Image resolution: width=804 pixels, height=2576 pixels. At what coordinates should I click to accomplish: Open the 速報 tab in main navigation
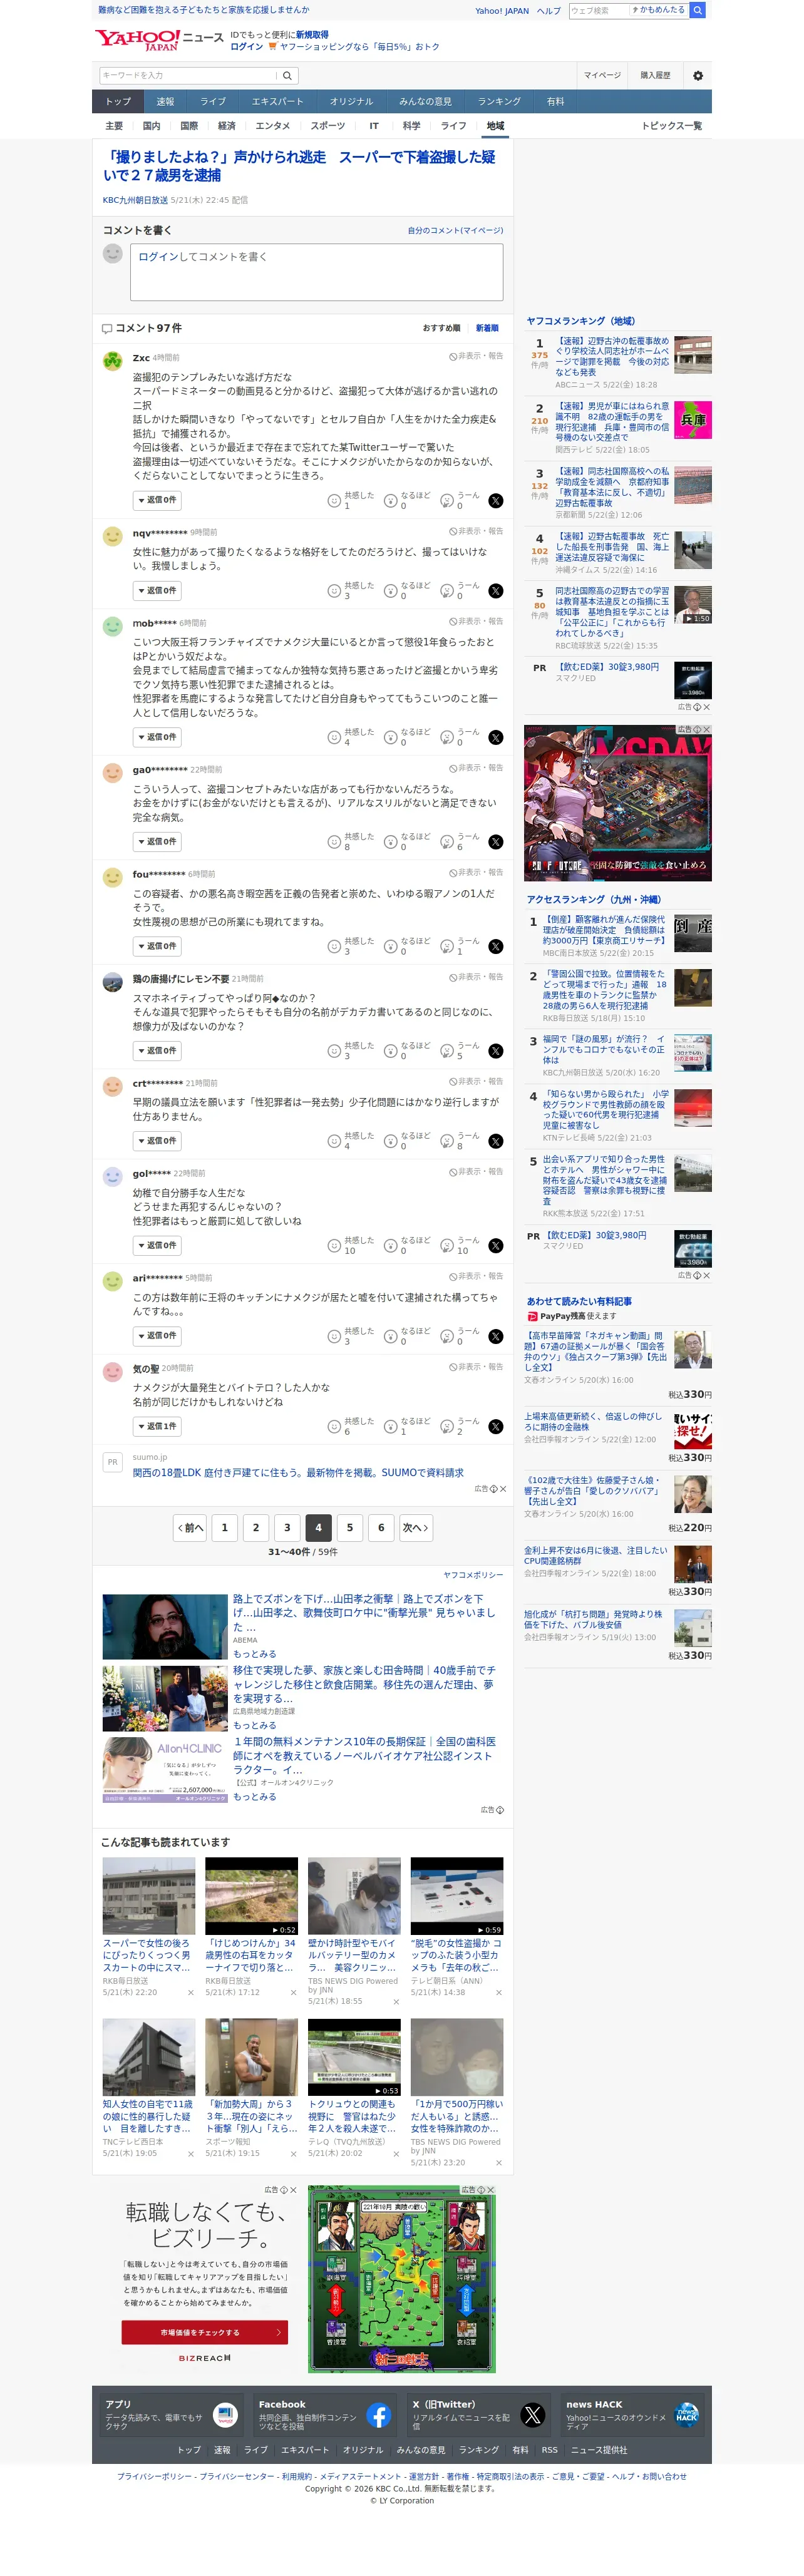[165, 101]
